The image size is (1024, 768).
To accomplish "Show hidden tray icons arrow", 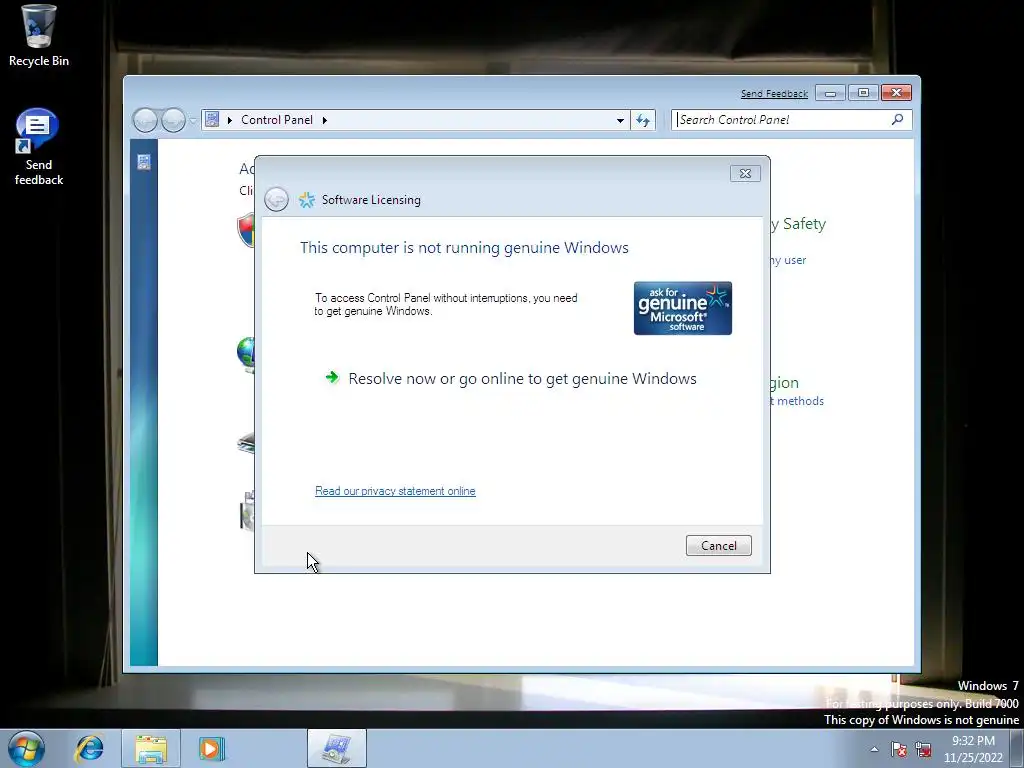I will [x=874, y=749].
